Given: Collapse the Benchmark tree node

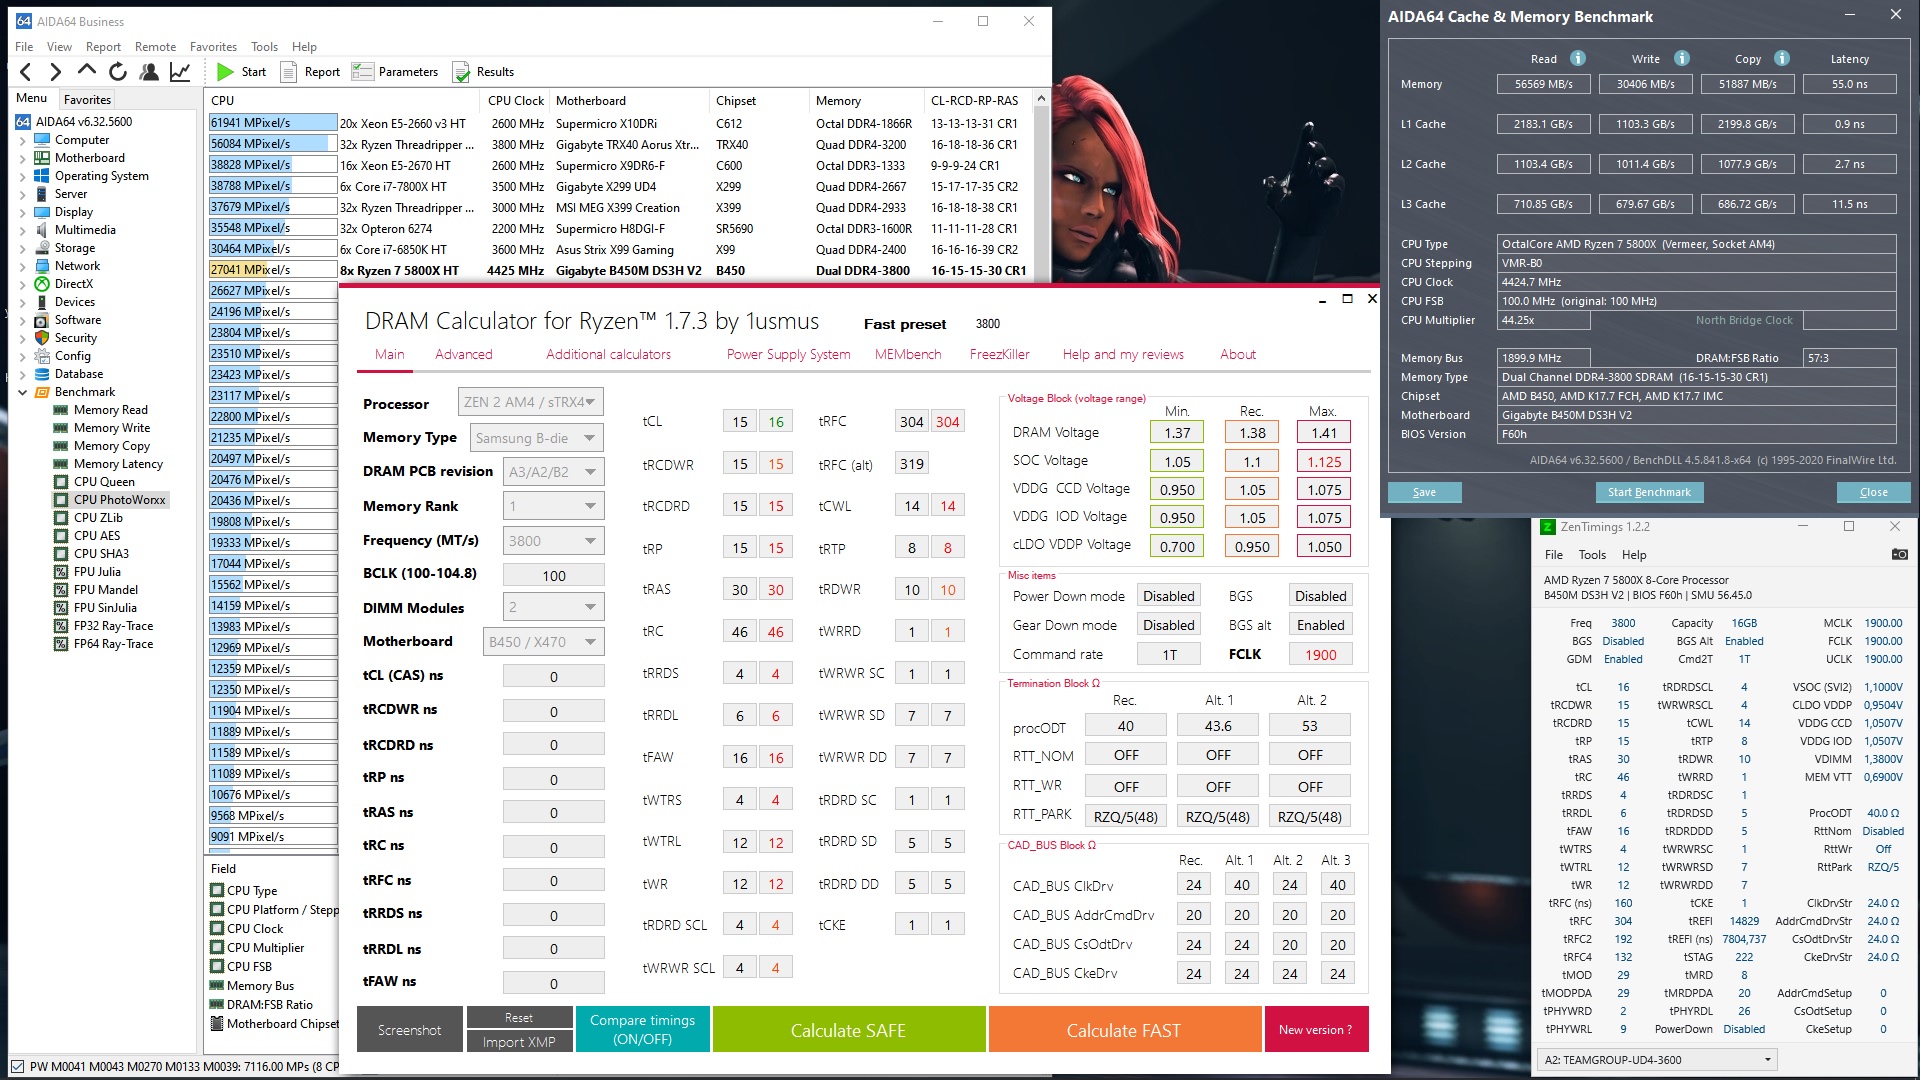Looking at the screenshot, I should click(22, 392).
